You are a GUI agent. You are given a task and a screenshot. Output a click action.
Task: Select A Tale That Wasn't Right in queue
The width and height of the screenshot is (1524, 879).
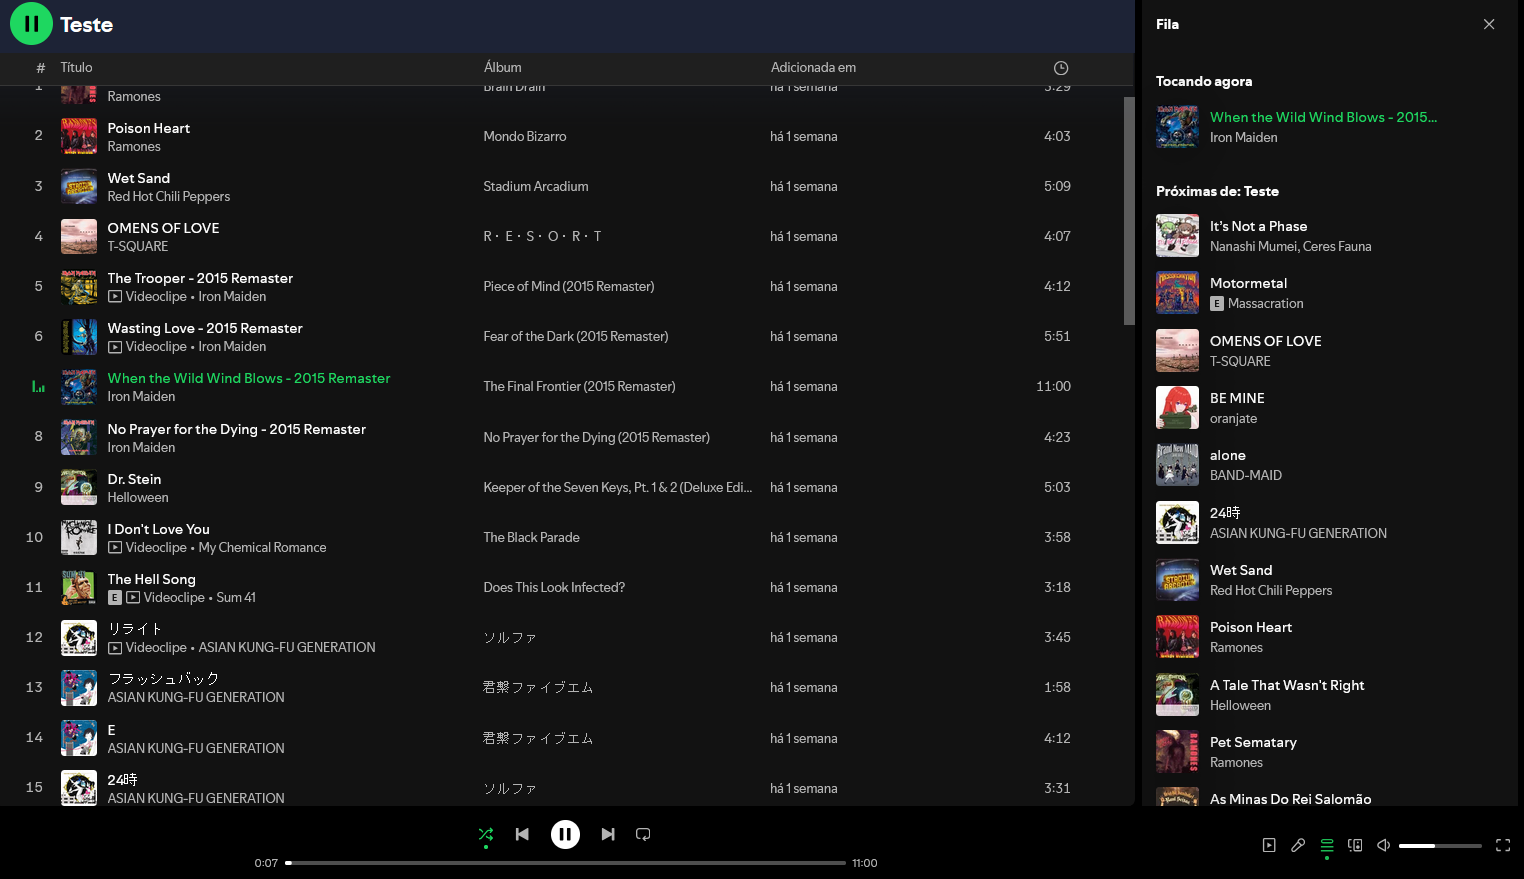(1287, 685)
